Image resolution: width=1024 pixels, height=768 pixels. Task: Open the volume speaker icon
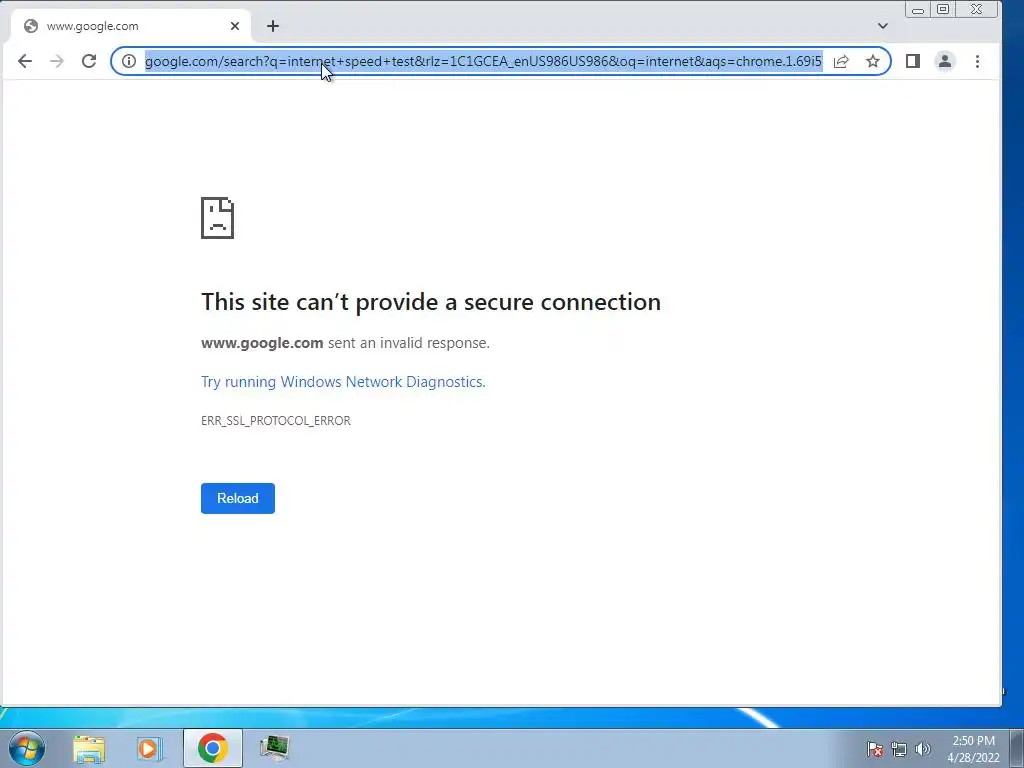[x=922, y=749]
